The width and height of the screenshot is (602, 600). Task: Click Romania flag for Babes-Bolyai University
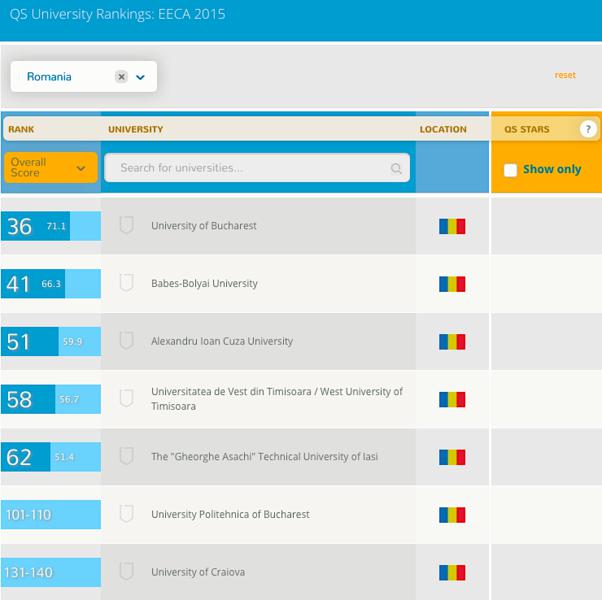(452, 284)
